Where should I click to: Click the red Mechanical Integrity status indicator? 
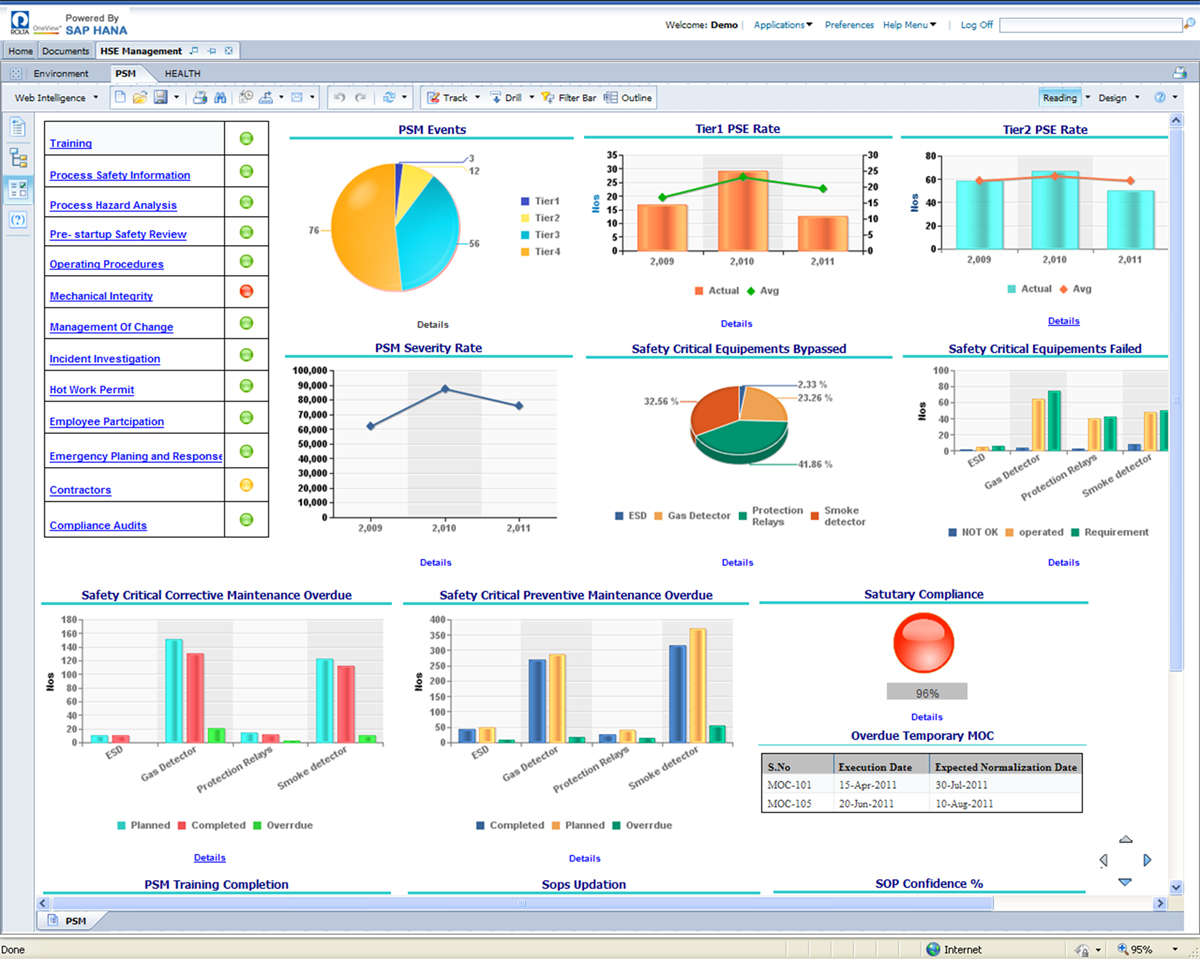point(246,291)
